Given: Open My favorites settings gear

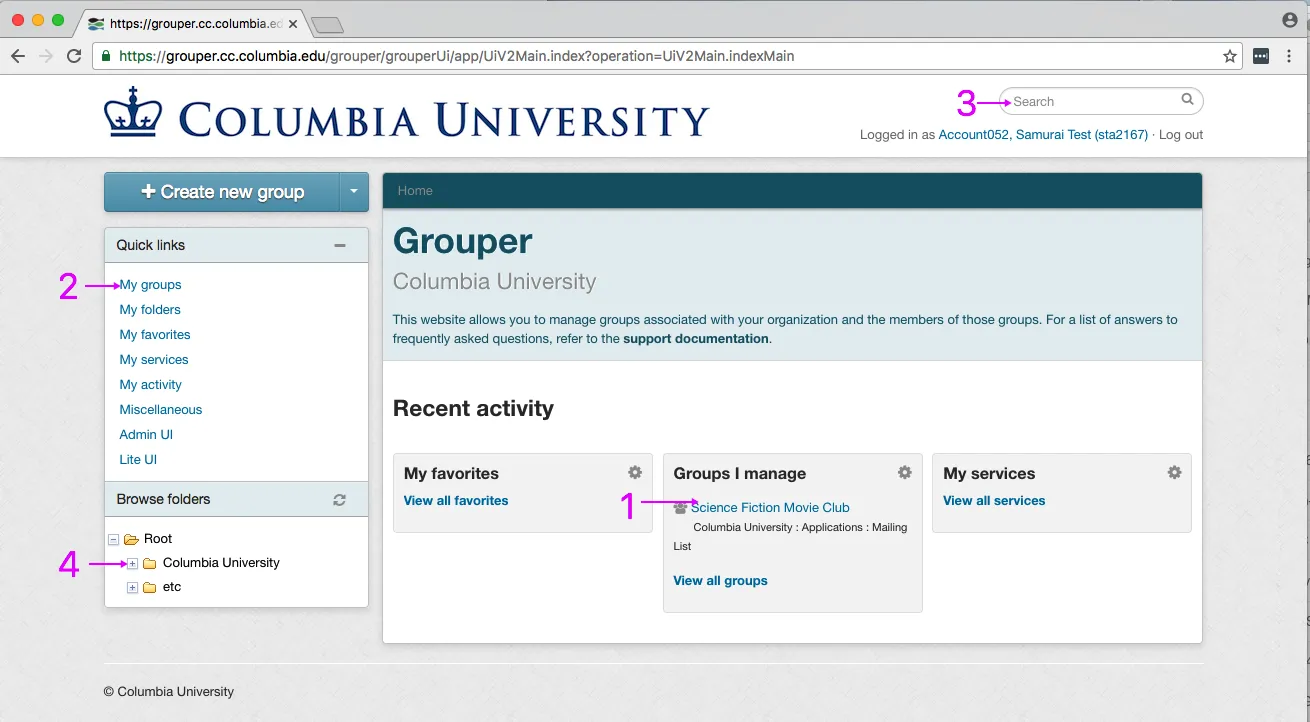Looking at the screenshot, I should [x=635, y=472].
